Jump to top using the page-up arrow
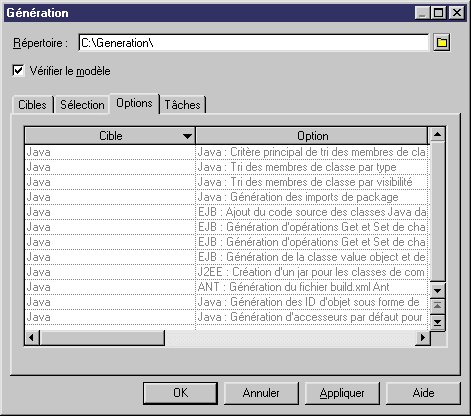The width and height of the screenshot is (471, 416). tap(437, 306)
